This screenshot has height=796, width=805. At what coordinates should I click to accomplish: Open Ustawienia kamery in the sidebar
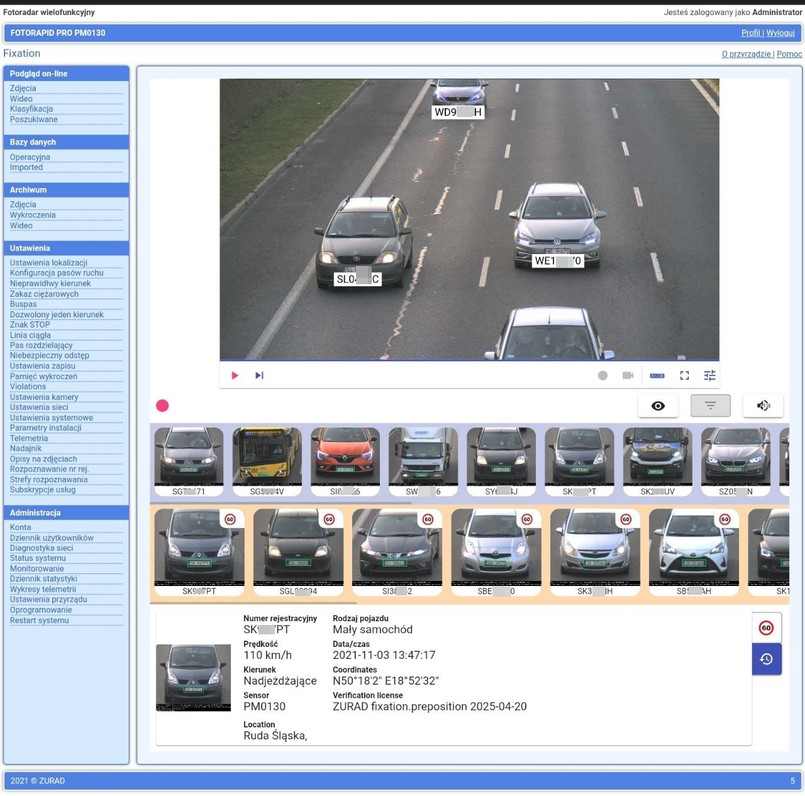(x=44, y=397)
